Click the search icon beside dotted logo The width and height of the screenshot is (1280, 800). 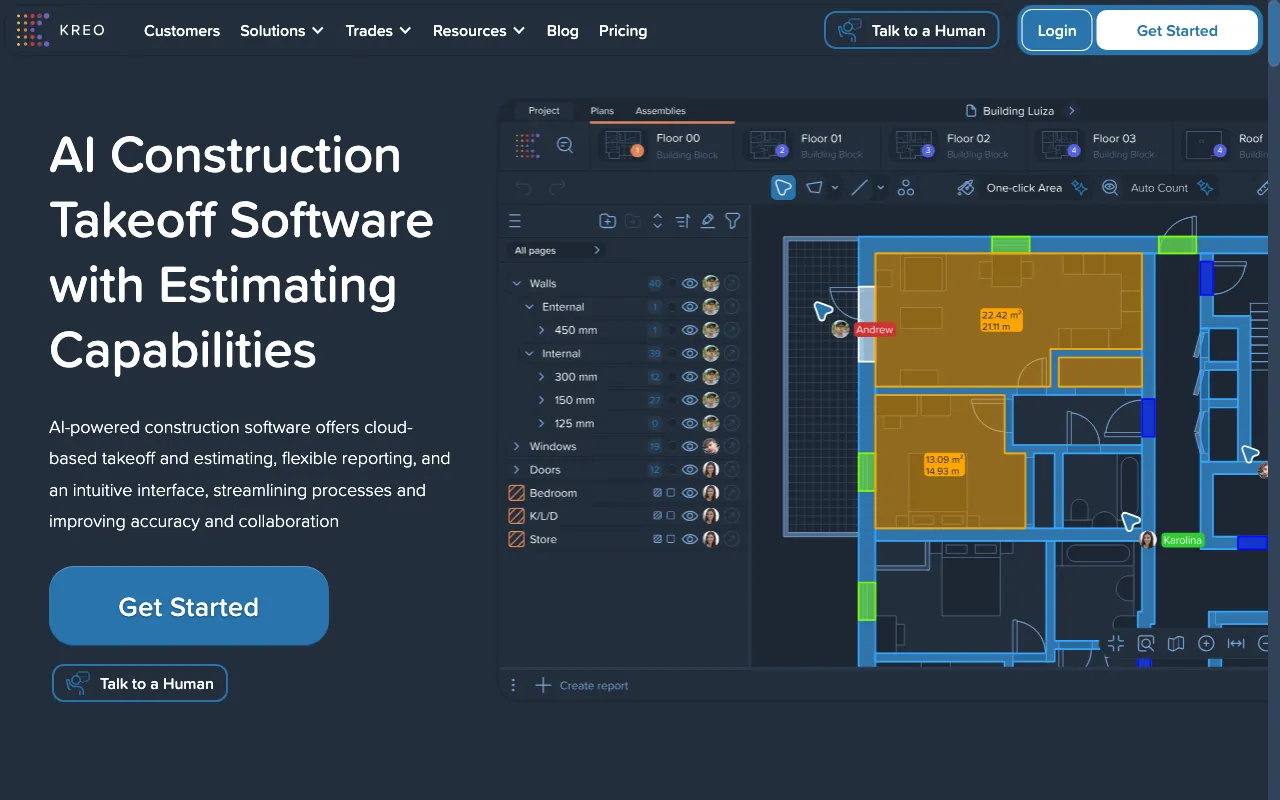tap(565, 145)
